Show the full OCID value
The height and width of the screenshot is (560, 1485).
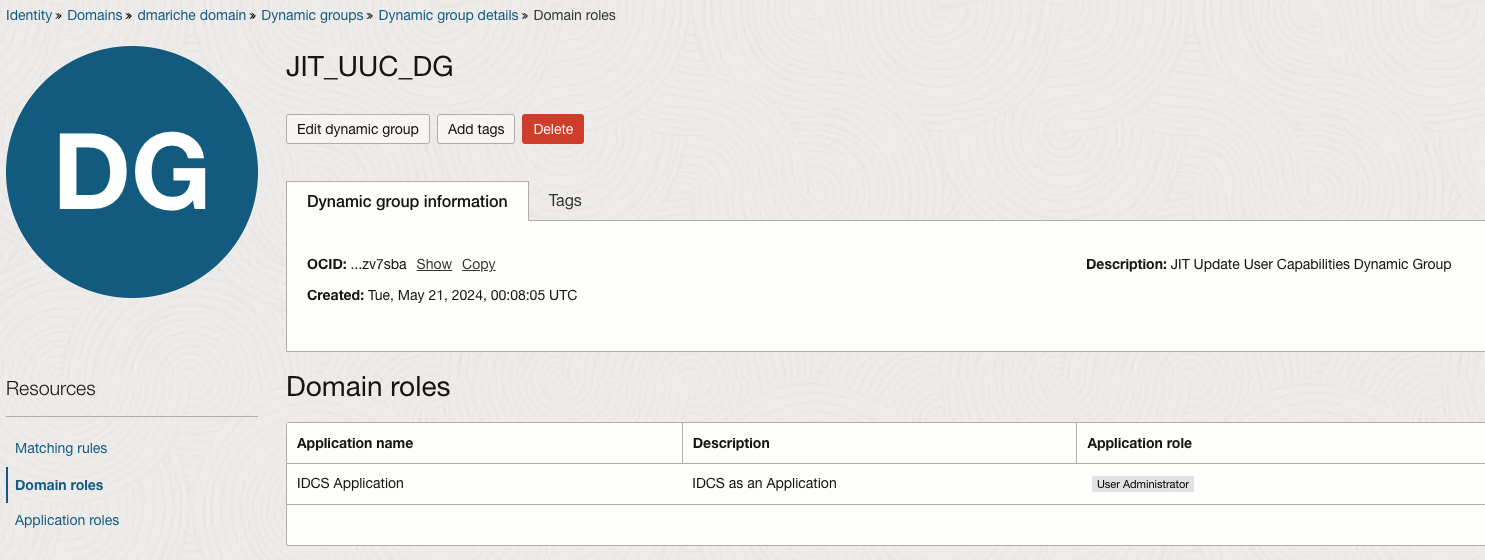point(434,265)
